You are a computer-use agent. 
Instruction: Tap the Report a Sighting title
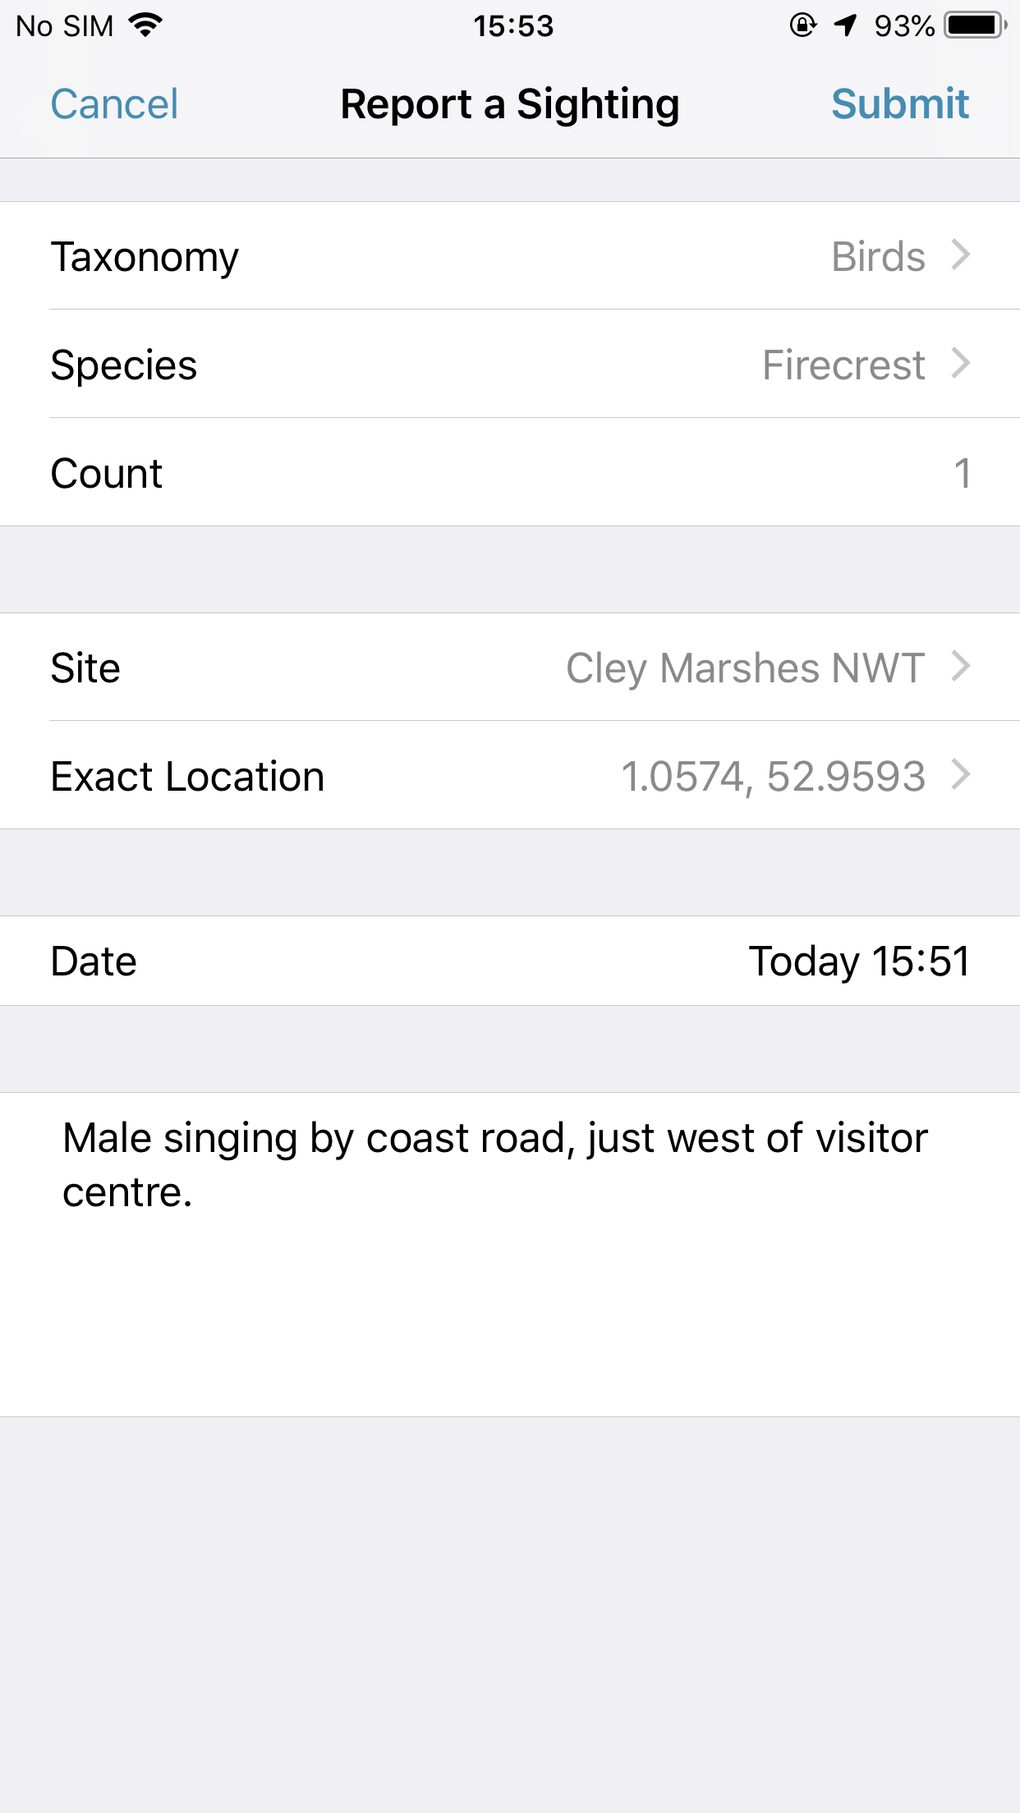[510, 104]
